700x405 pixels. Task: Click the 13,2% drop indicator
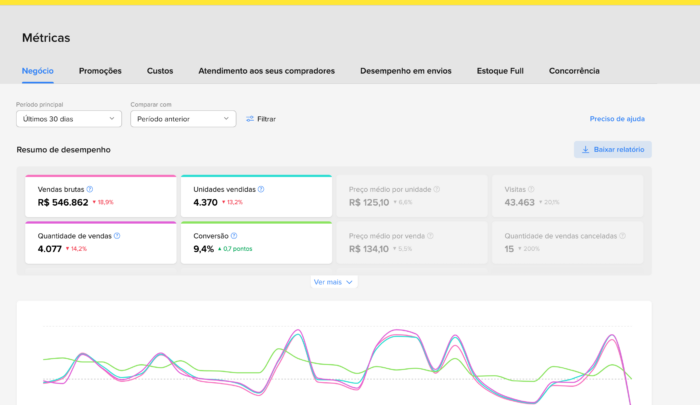click(232, 202)
